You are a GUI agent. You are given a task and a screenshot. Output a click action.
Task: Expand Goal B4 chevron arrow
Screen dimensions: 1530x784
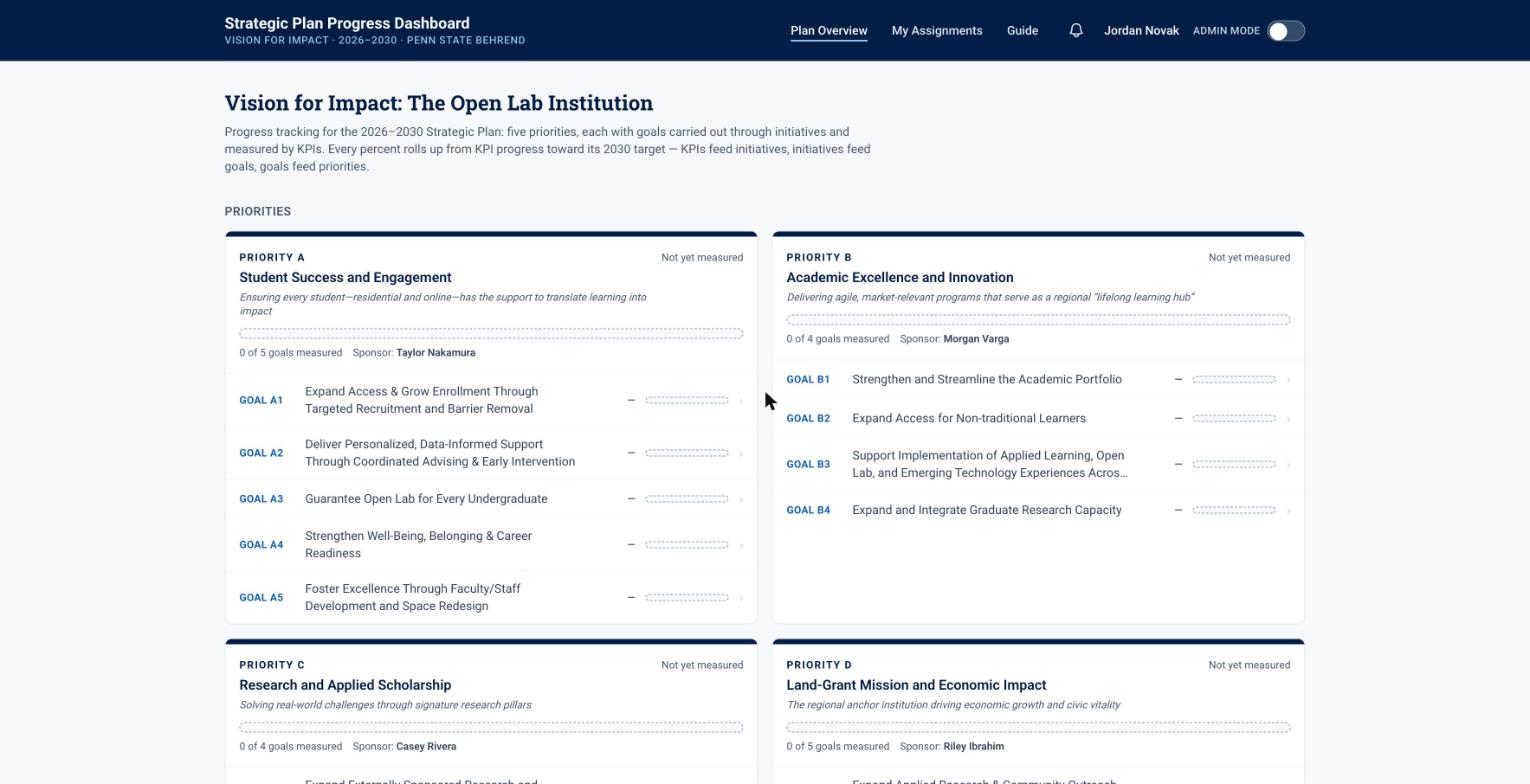1288,510
